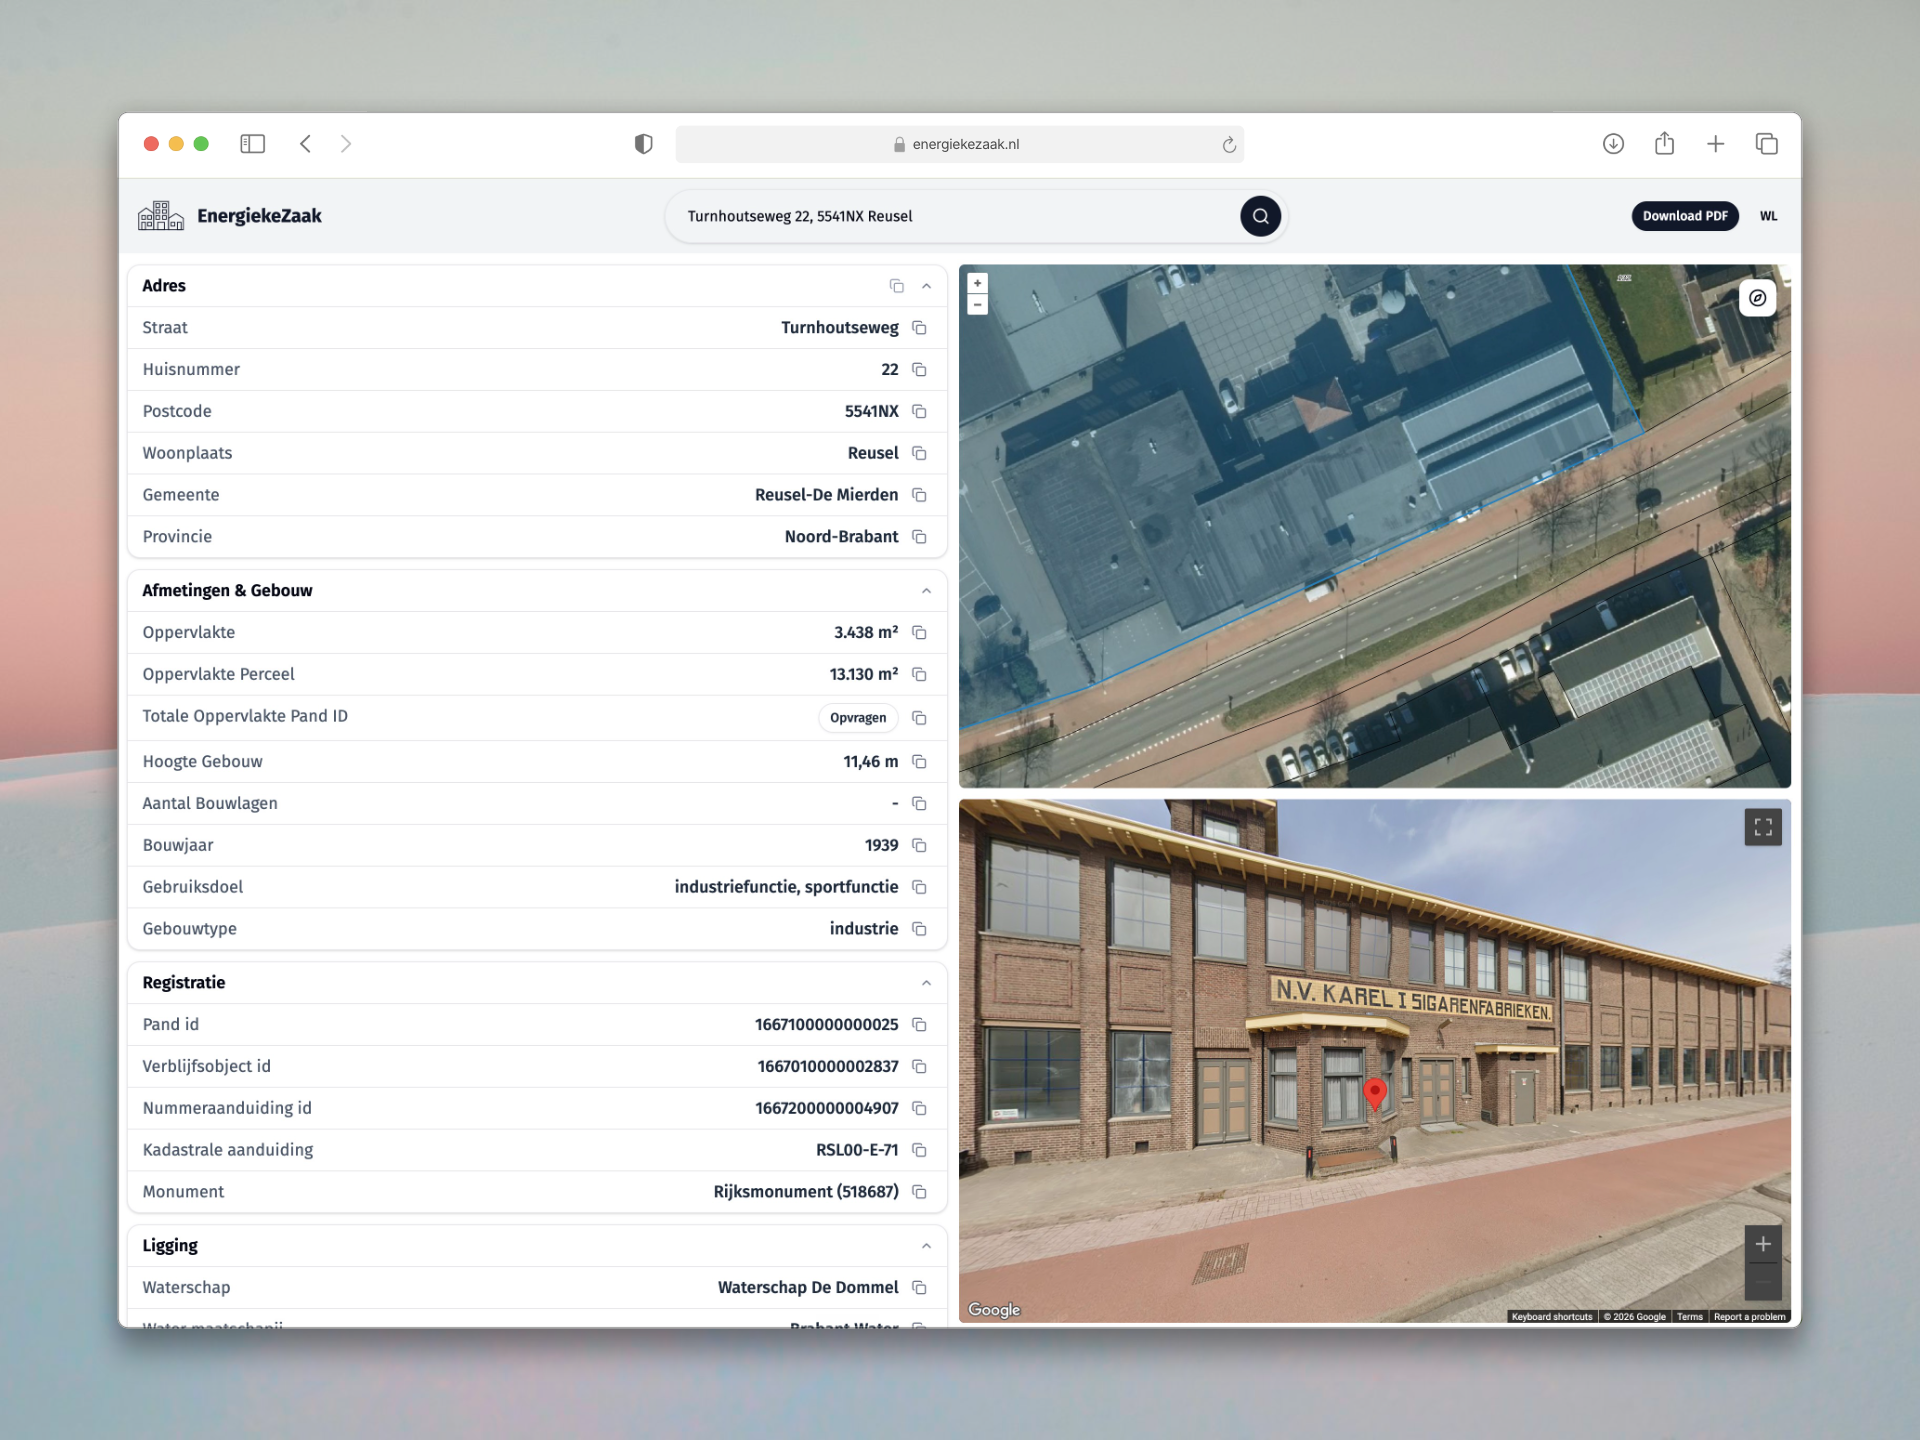The width and height of the screenshot is (1920, 1440).
Task: Copy the Aantal Bouwlagen value
Action: [x=919, y=804]
